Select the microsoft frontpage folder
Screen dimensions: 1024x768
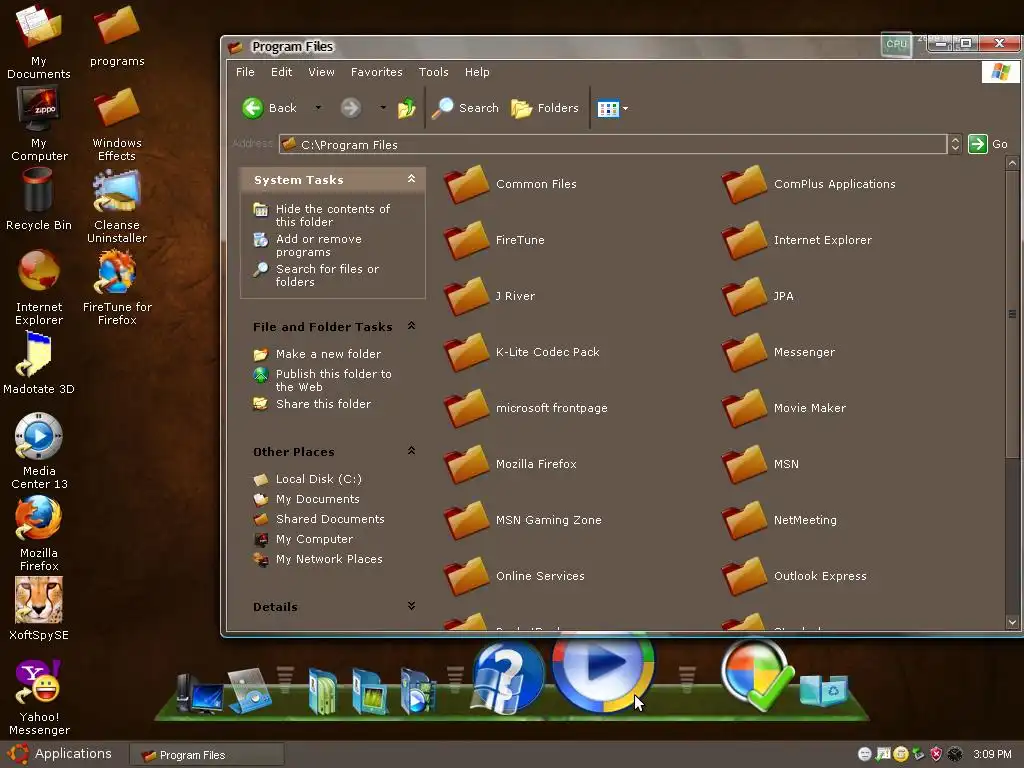526,408
